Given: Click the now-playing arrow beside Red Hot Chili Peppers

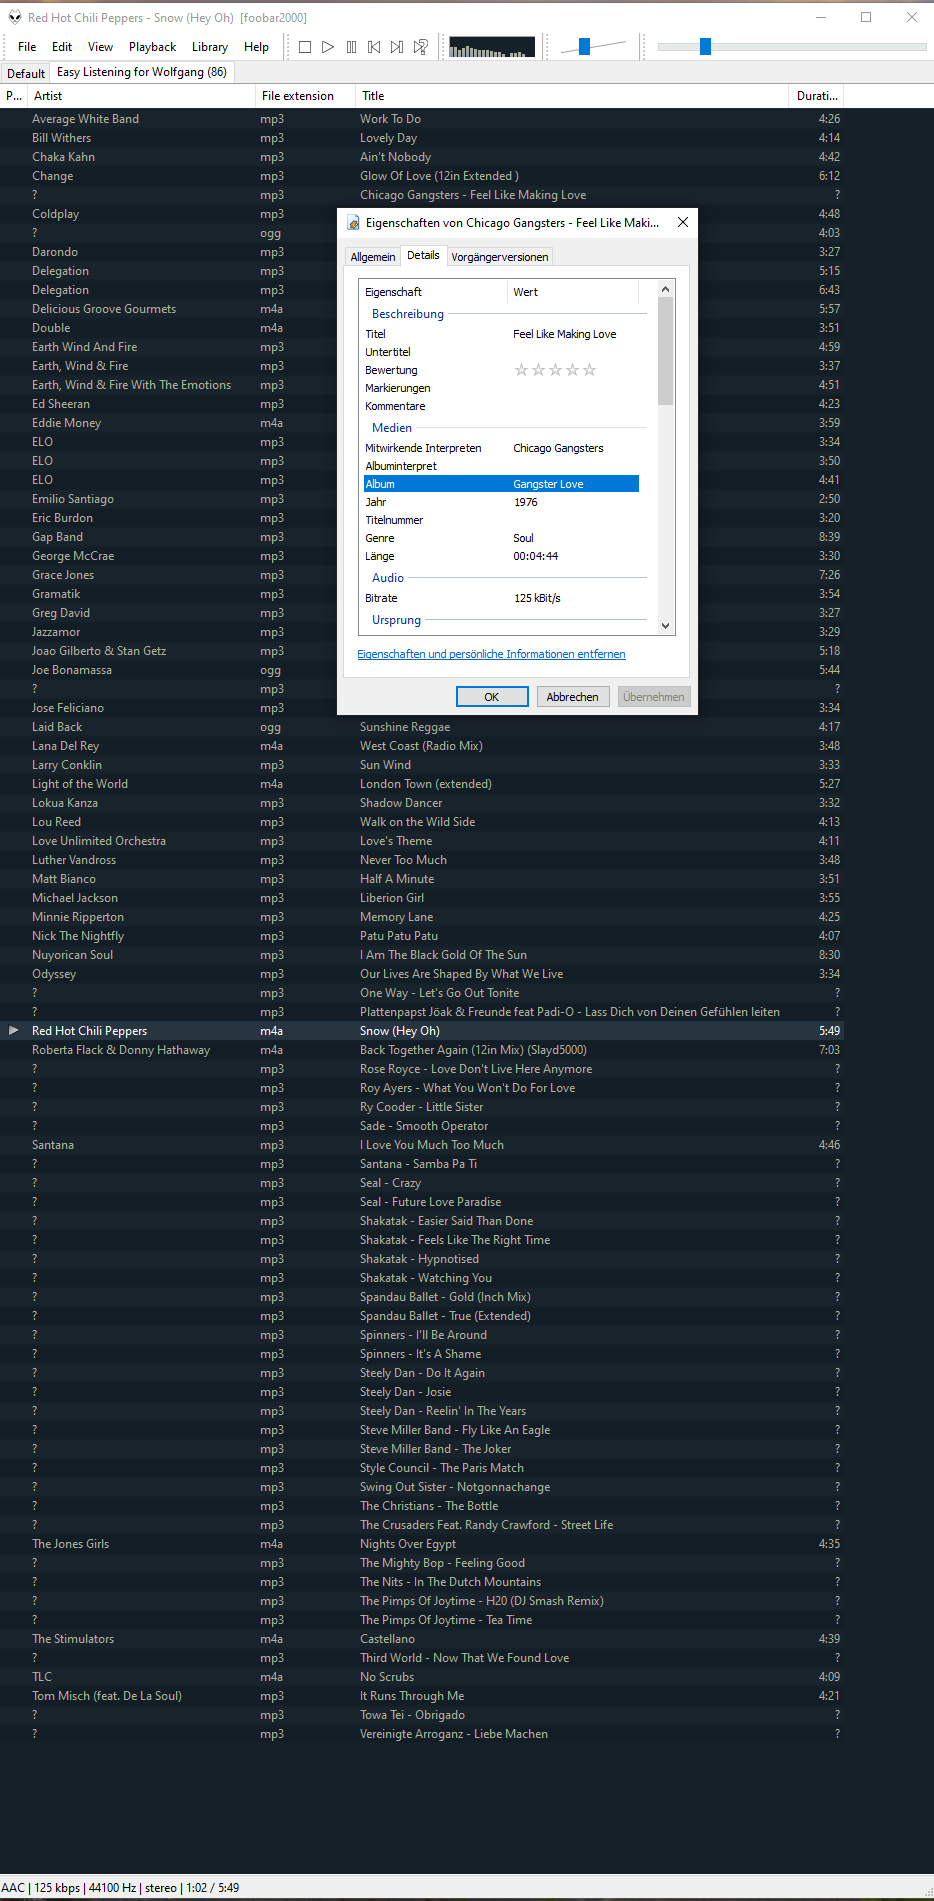Looking at the screenshot, I should tap(13, 1030).
